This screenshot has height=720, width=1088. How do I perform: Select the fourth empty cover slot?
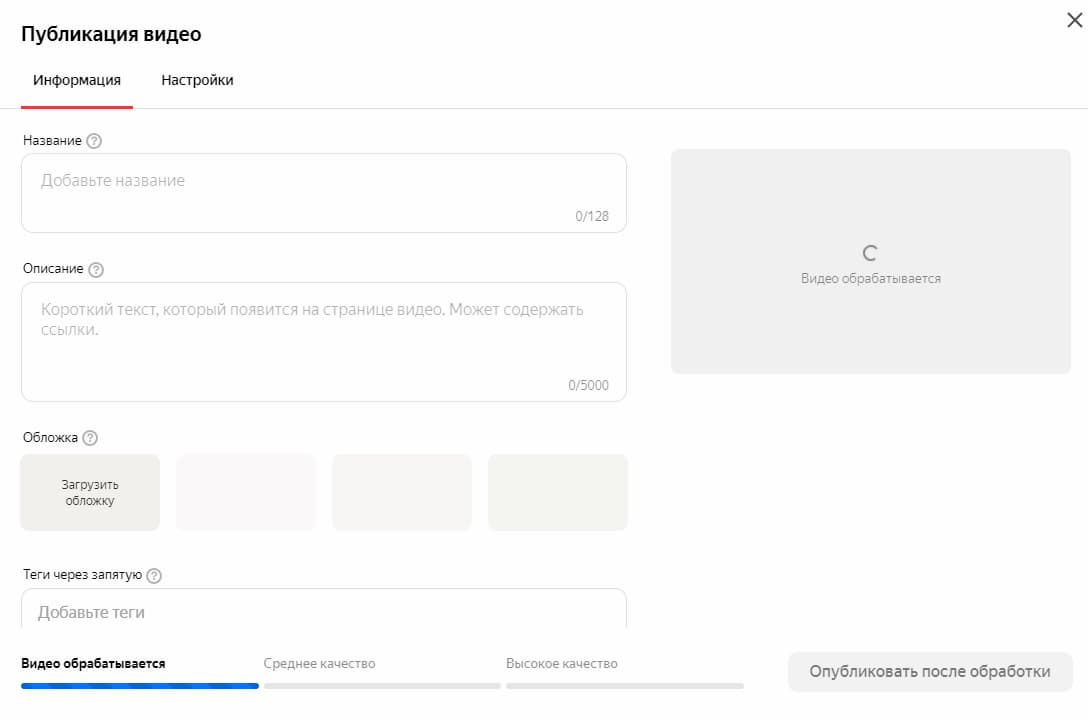558,492
